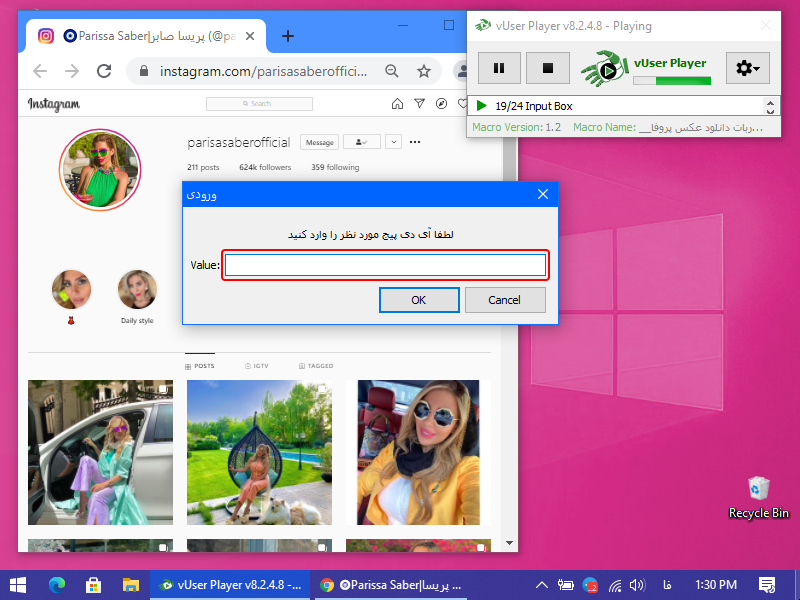The image size is (800, 600).
Task: Pause the vUser Player macro
Action: coord(499,68)
